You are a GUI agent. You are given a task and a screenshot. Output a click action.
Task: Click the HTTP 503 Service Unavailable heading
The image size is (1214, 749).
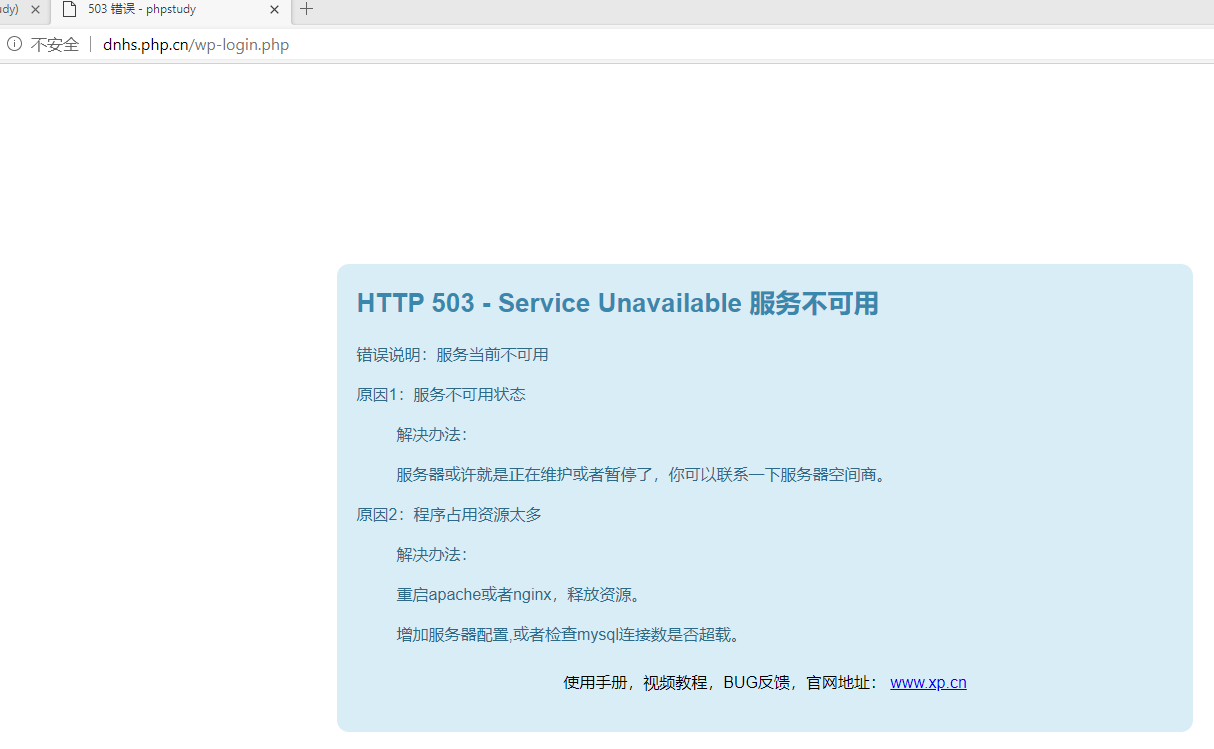[x=617, y=303]
